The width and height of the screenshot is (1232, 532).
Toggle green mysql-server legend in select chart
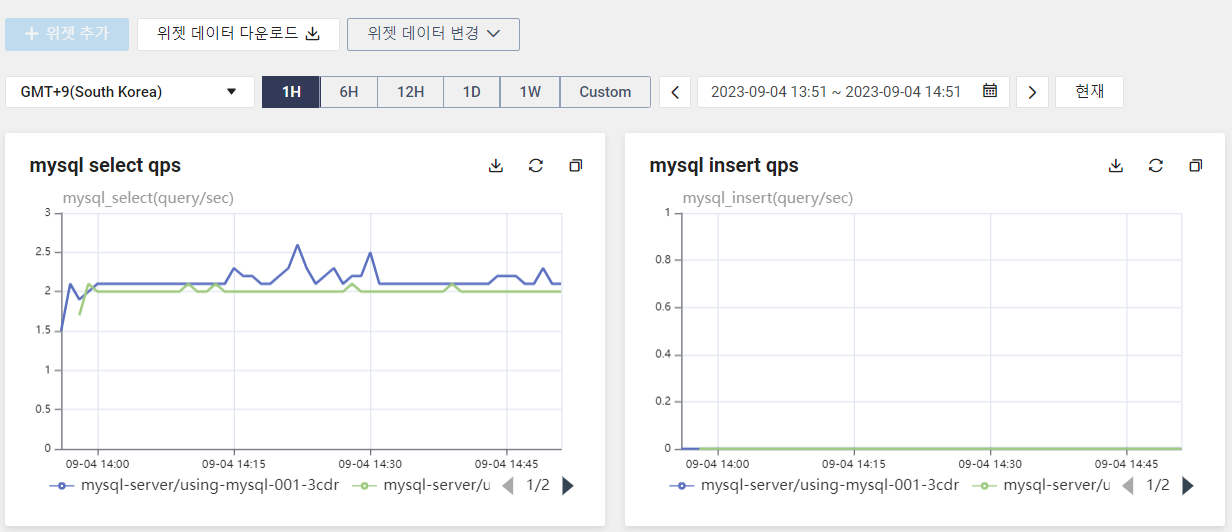(x=422, y=486)
